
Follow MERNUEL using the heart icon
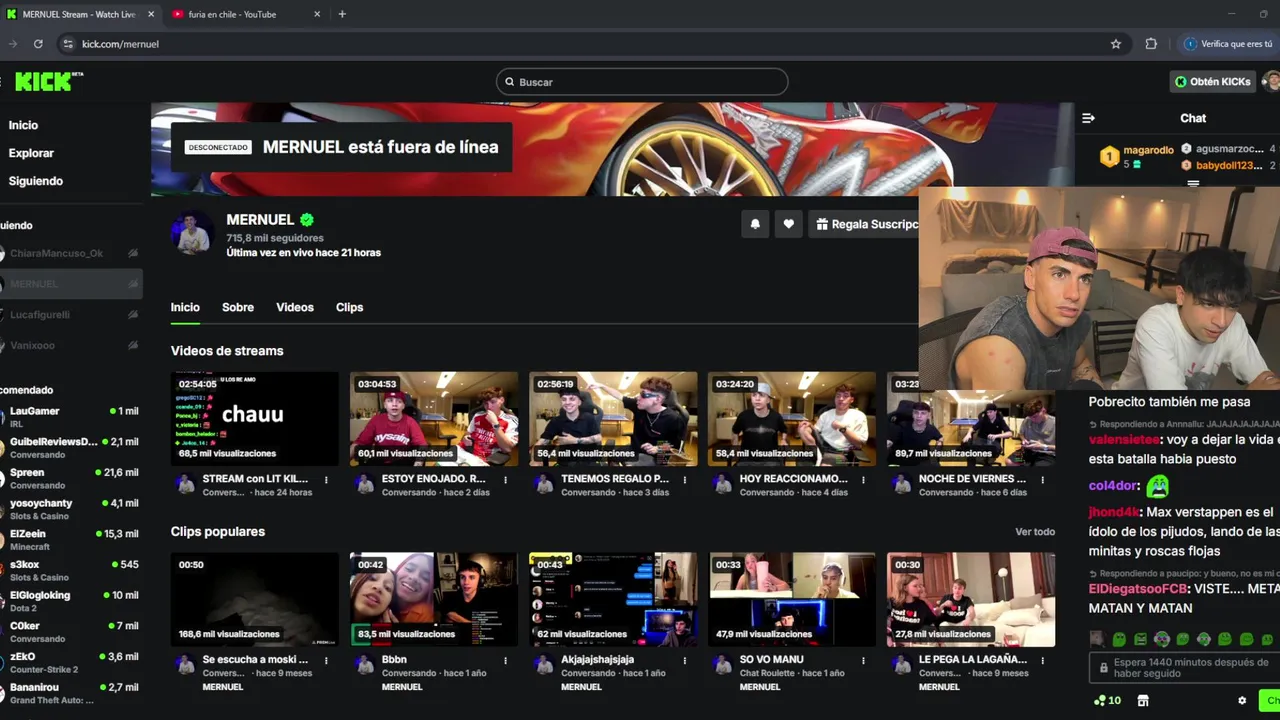coord(788,224)
